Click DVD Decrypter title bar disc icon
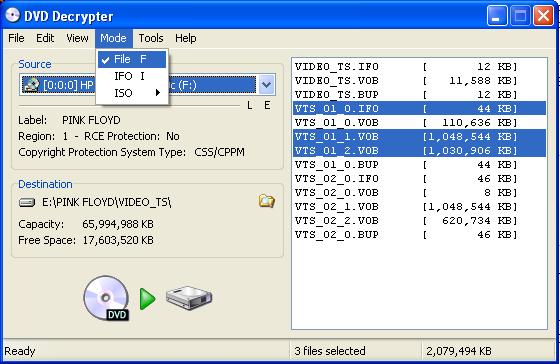The image size is (560, 364). pyautogui.click(x=12, y=15)
